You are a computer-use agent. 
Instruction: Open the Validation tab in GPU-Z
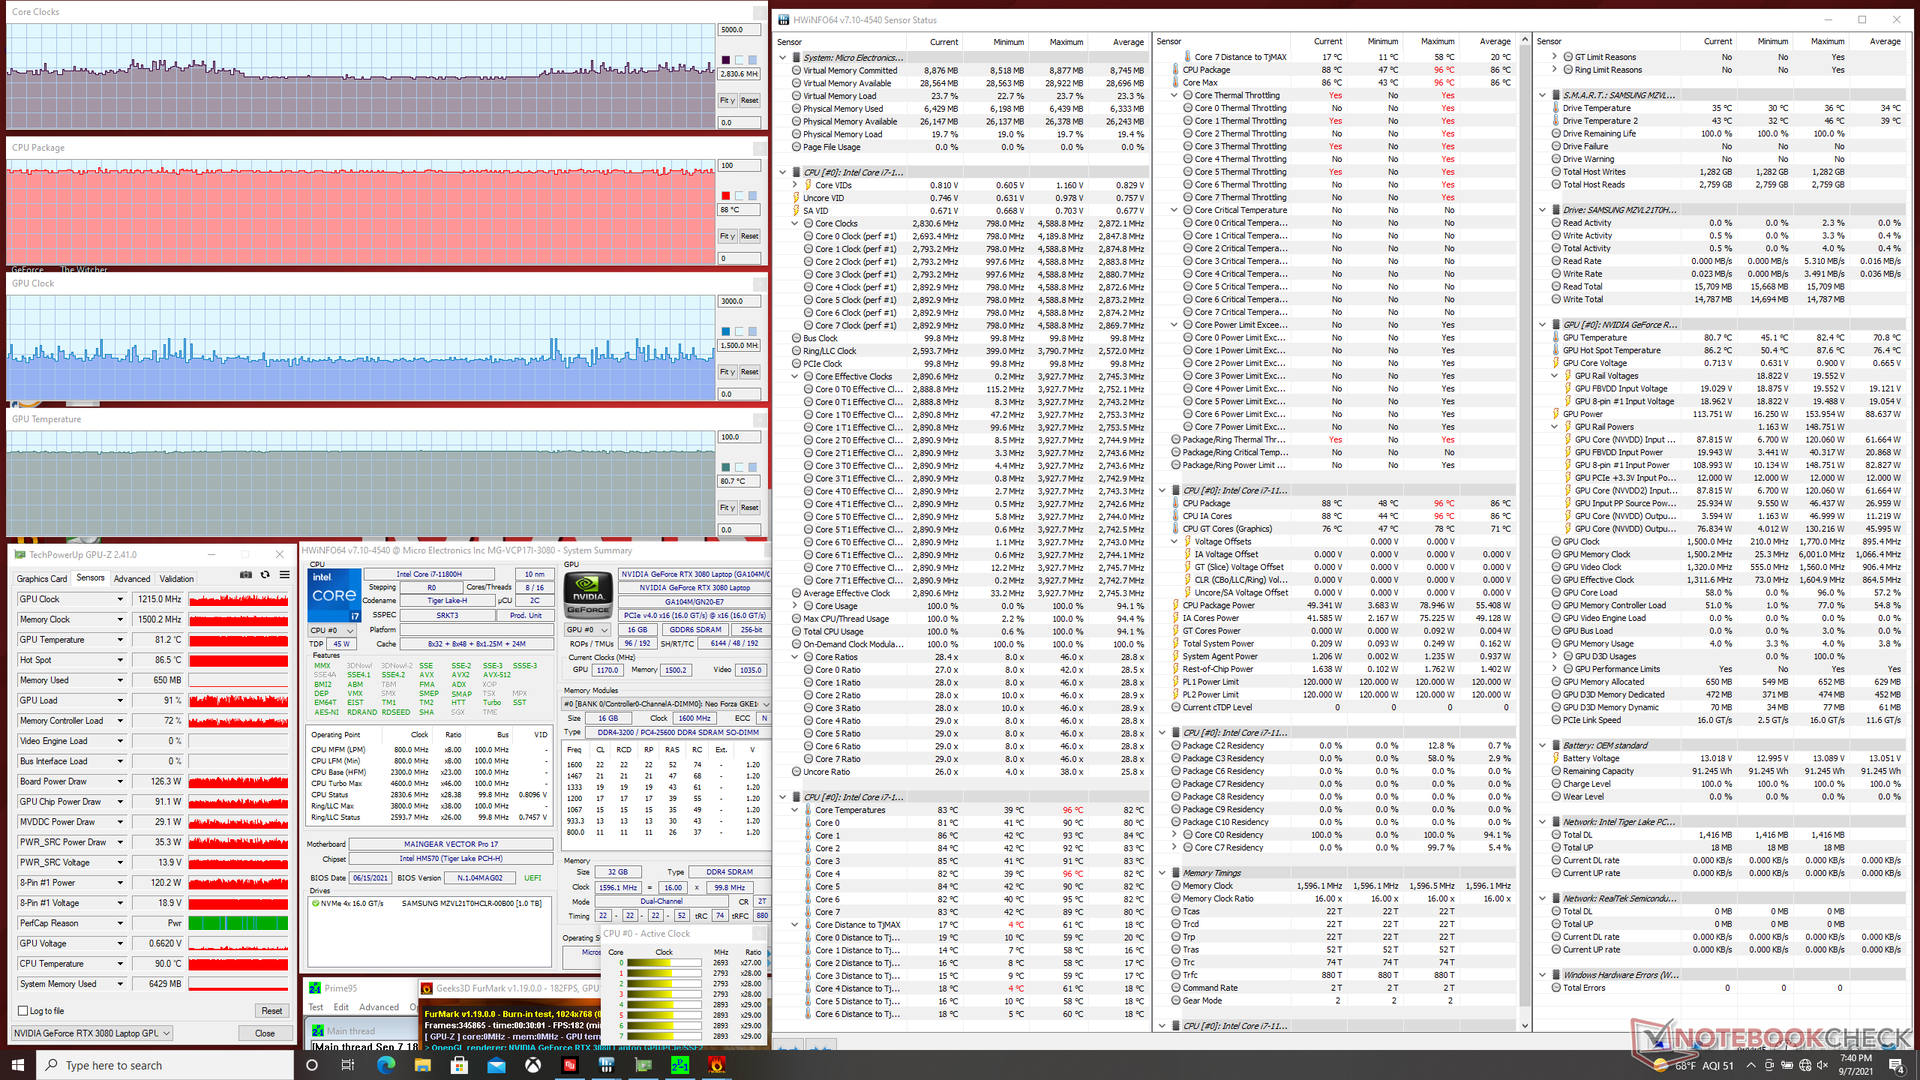tap(177, 579)
